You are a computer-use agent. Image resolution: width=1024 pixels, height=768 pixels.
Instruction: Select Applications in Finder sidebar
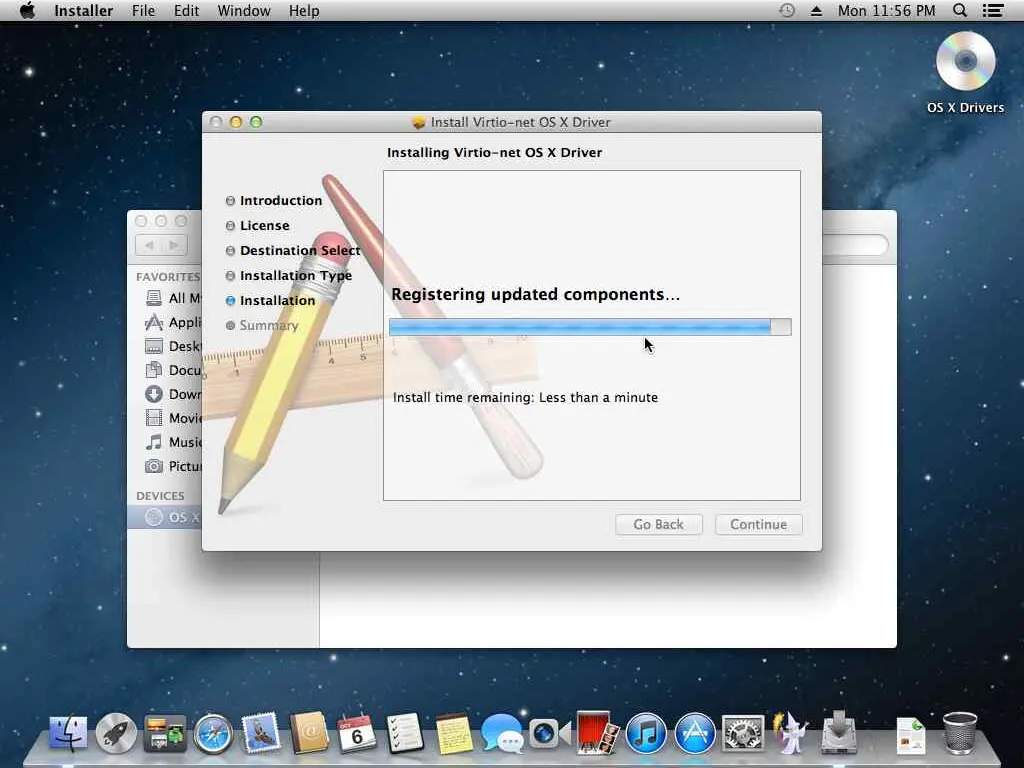point(172,323)
